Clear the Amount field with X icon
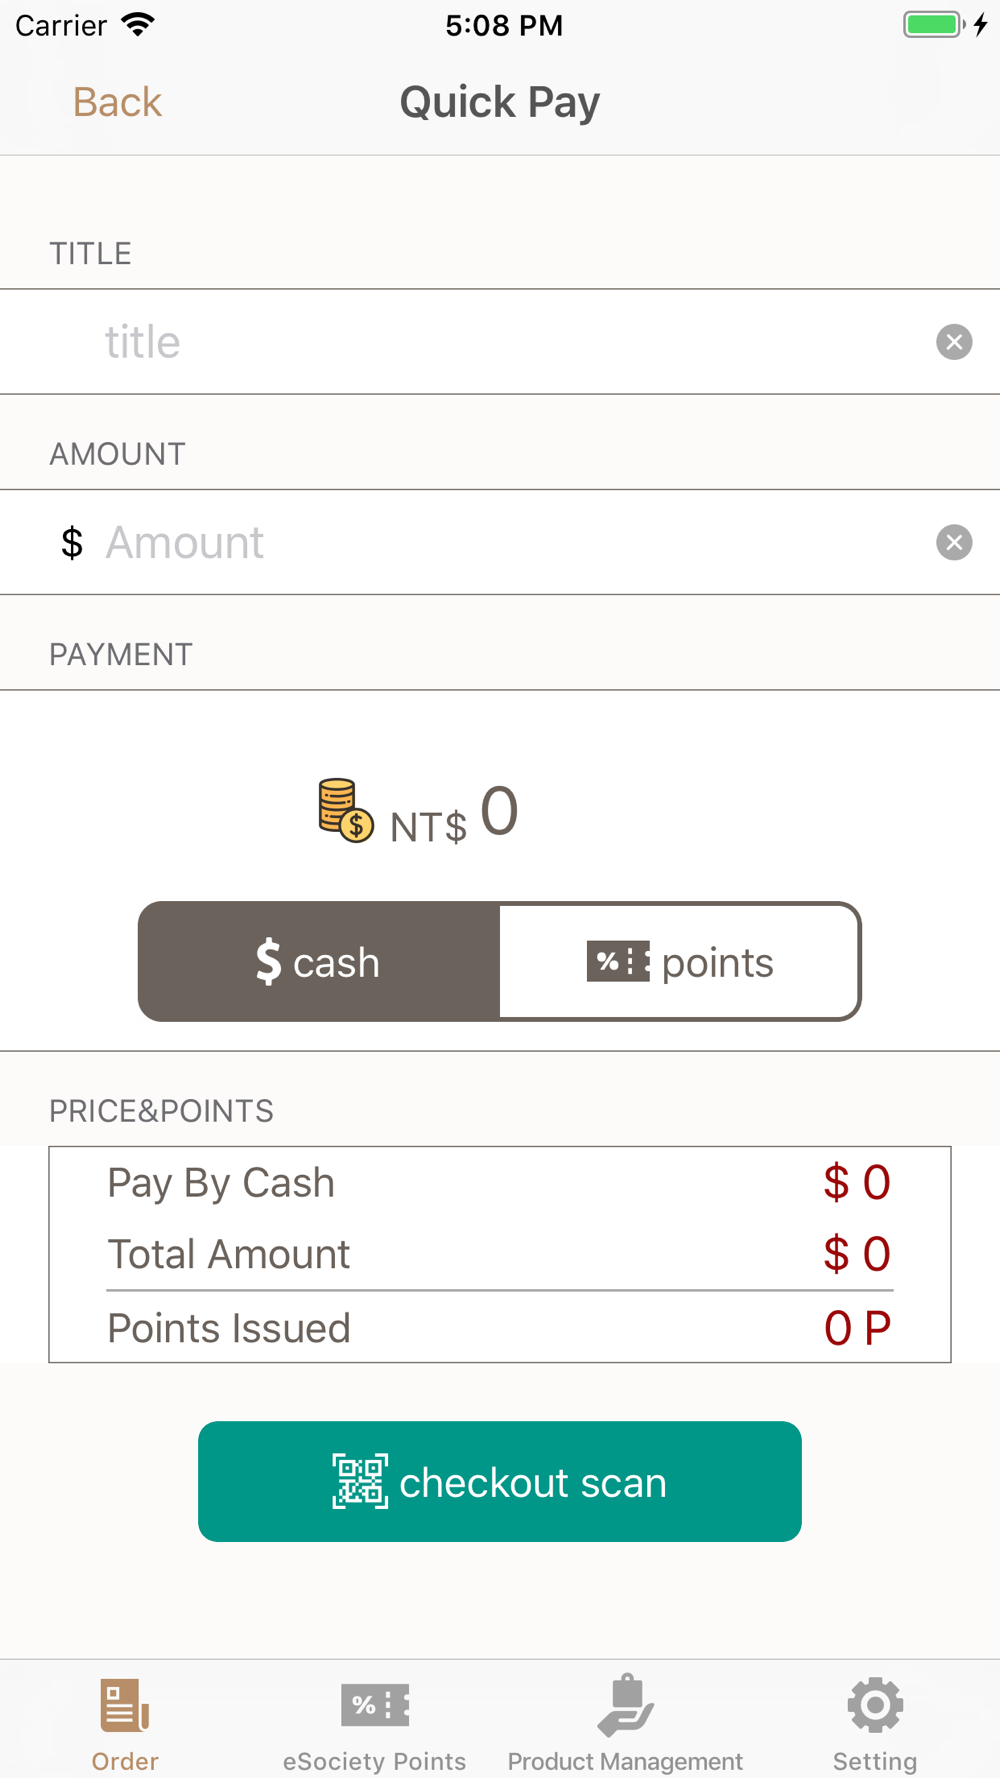This screenshot has height=1778, width=1000. 954,542
